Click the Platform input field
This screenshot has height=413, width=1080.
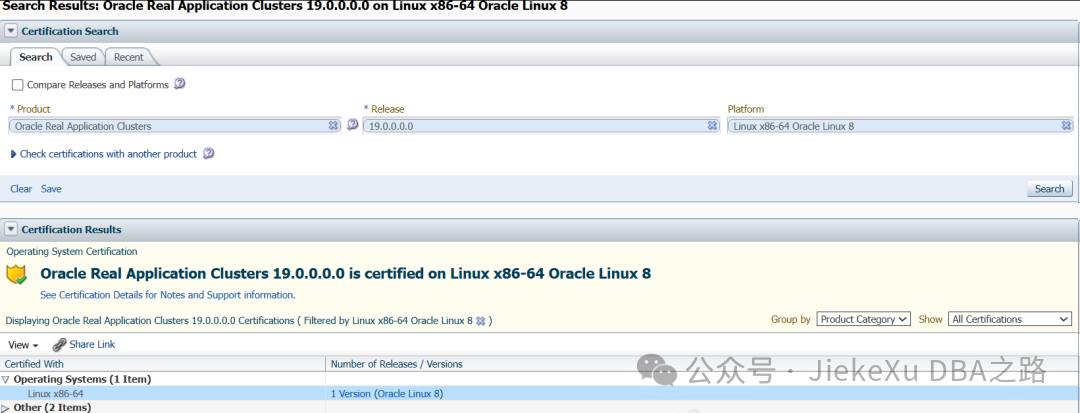tap(900, 126)
